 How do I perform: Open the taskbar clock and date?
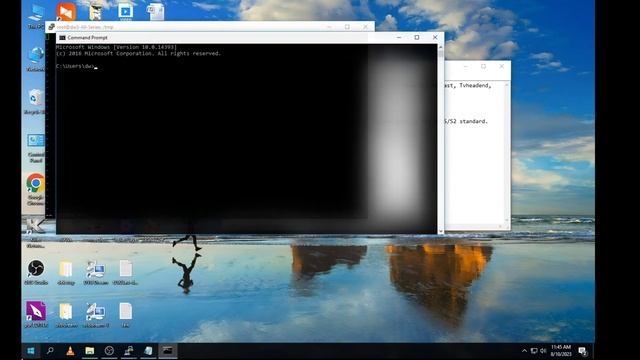point(561,351)
